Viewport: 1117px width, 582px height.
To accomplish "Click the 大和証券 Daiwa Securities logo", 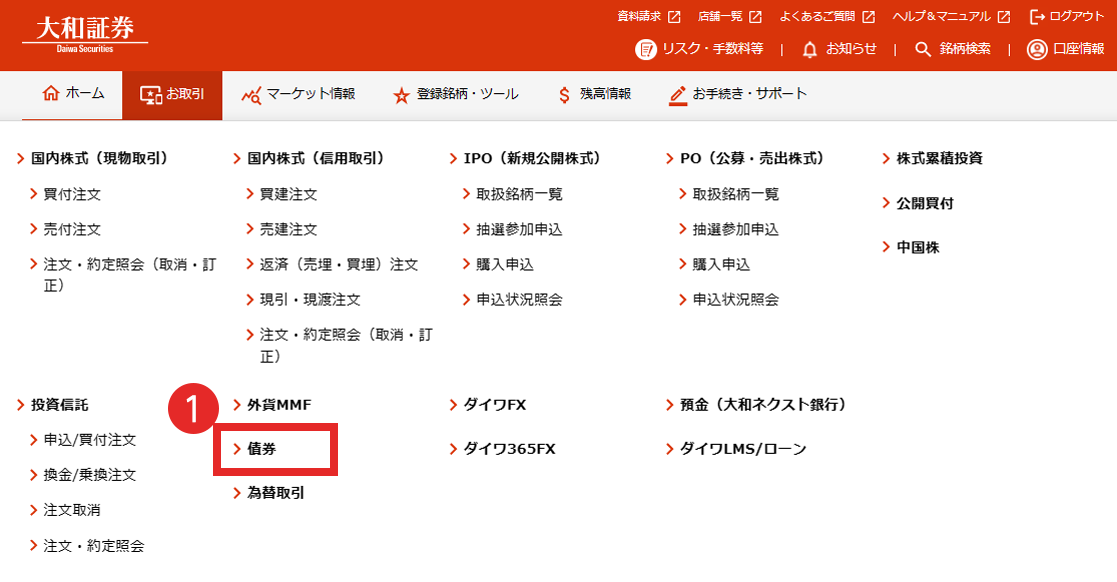I will point(85,35).
